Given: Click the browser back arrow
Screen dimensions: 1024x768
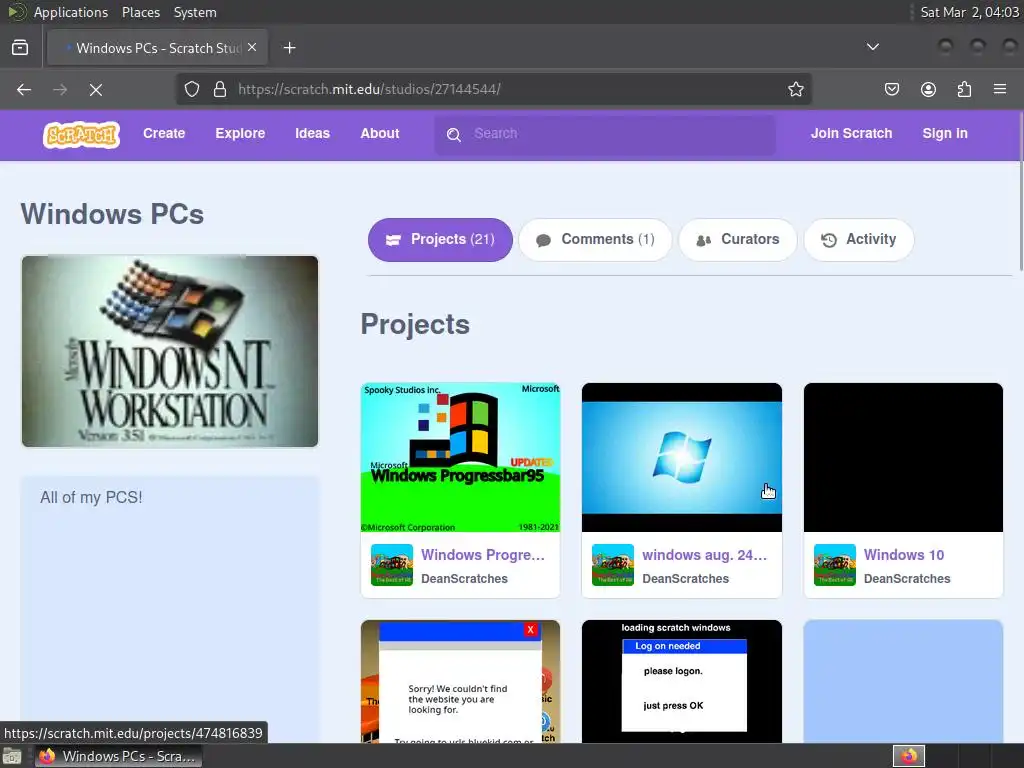Looking at the screenshot, I should click(24, 89).
